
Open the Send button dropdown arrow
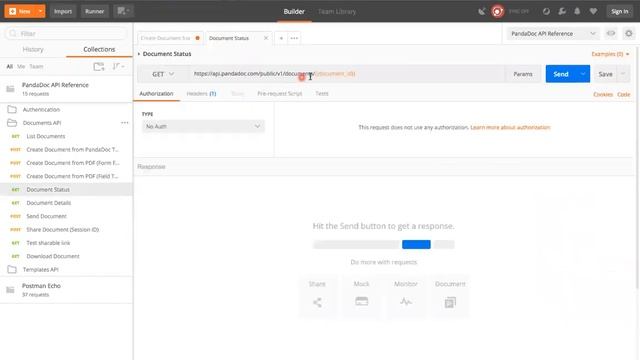[x=583, y=74]
